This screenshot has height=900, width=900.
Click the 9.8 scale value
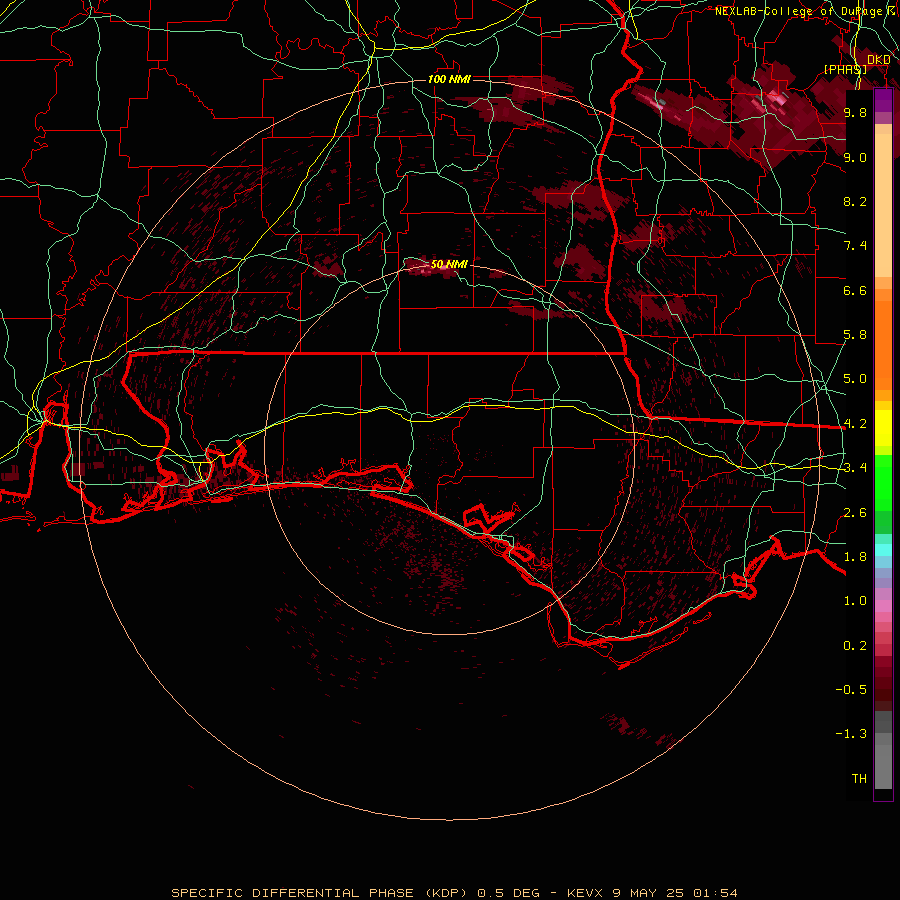coord(855,112)
